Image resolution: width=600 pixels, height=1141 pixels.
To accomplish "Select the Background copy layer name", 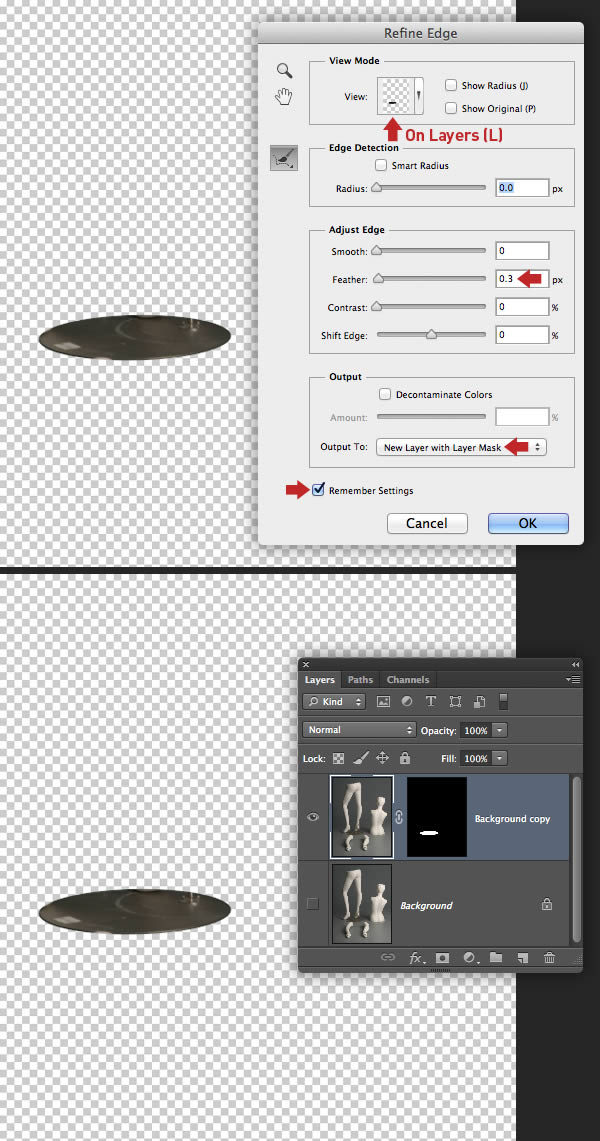I will tap(513, 819).
